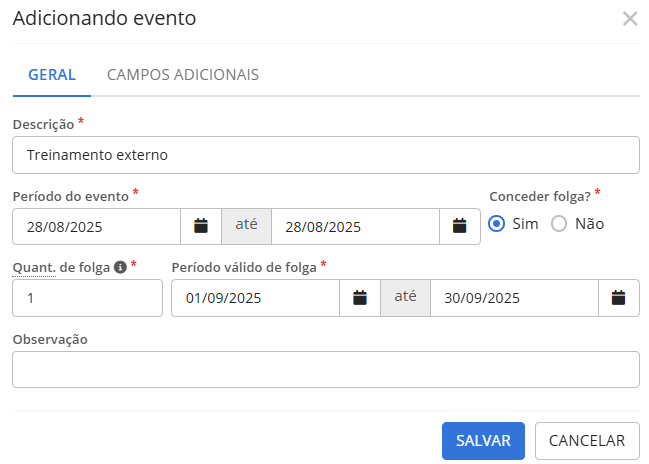Click the CANCELAR button
This screenshot has width=649, height=464.
587,441
